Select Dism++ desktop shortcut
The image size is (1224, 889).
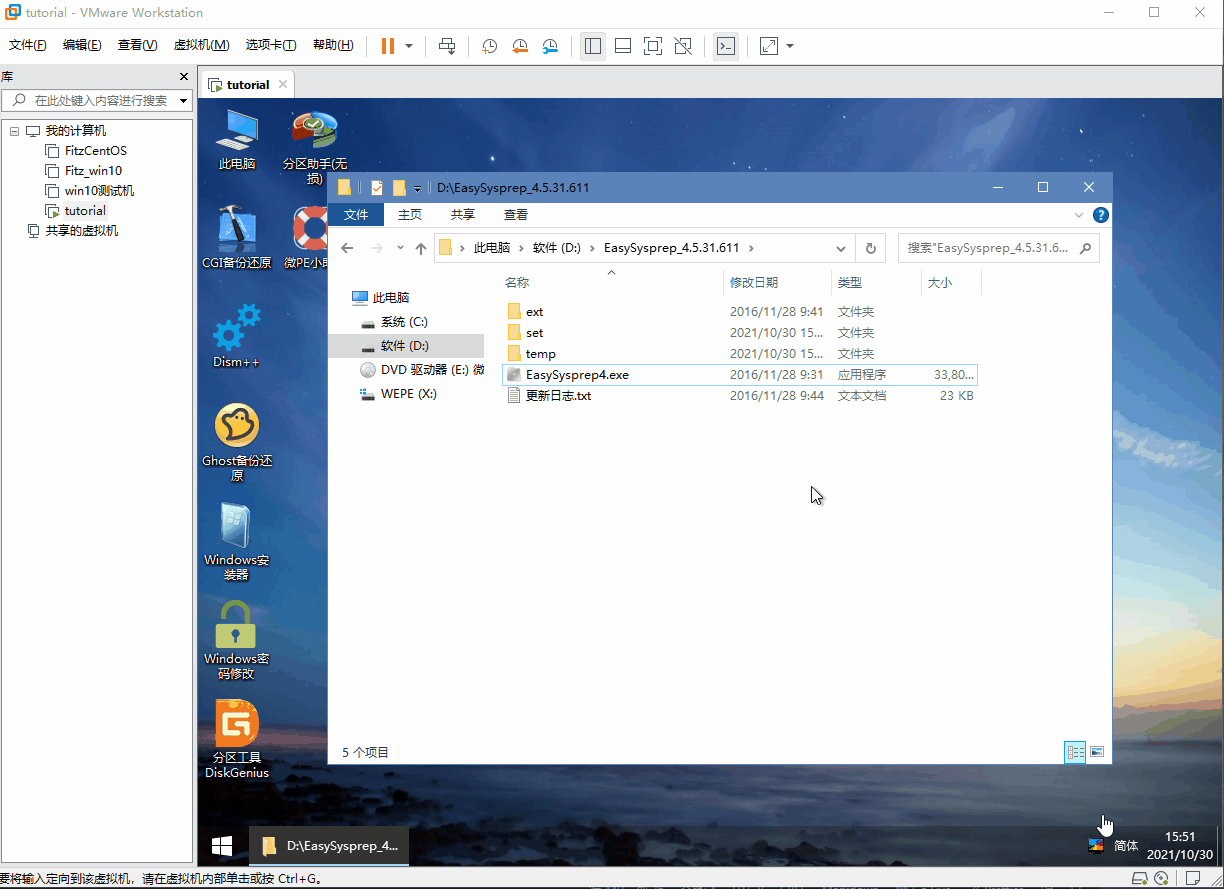[x=237, y=333]
